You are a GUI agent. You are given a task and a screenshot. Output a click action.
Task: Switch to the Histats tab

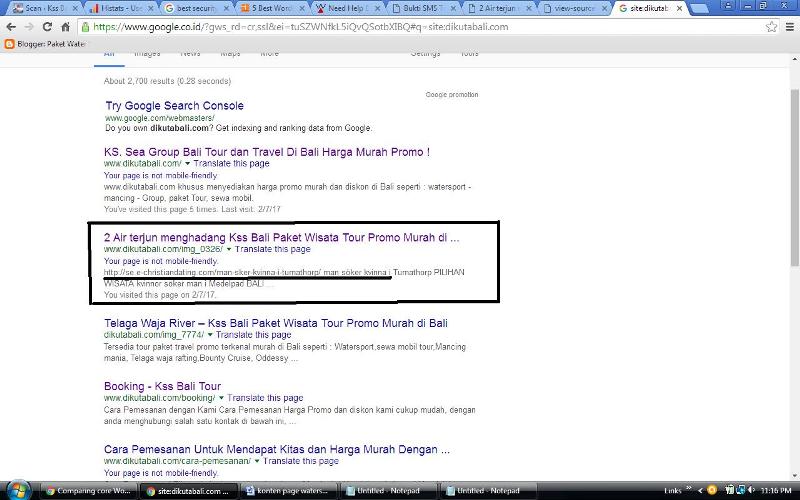(x=121, y=8)
